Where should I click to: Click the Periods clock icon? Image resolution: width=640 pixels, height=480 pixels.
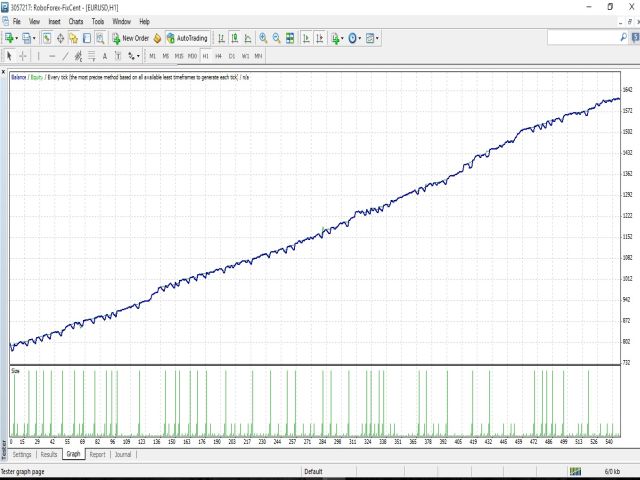click(x=353, y=38)
